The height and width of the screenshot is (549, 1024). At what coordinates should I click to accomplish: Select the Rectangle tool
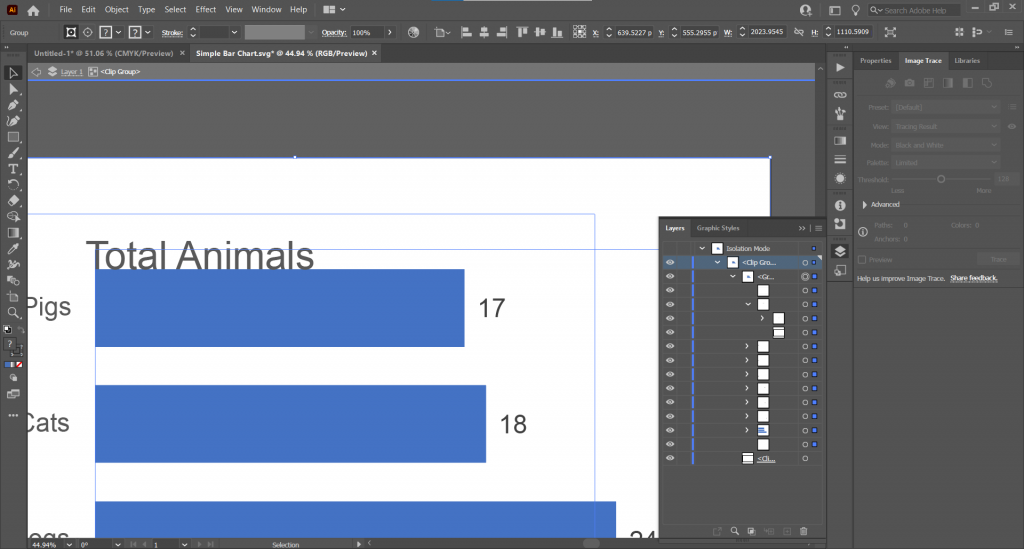click(x=13, y=137)
